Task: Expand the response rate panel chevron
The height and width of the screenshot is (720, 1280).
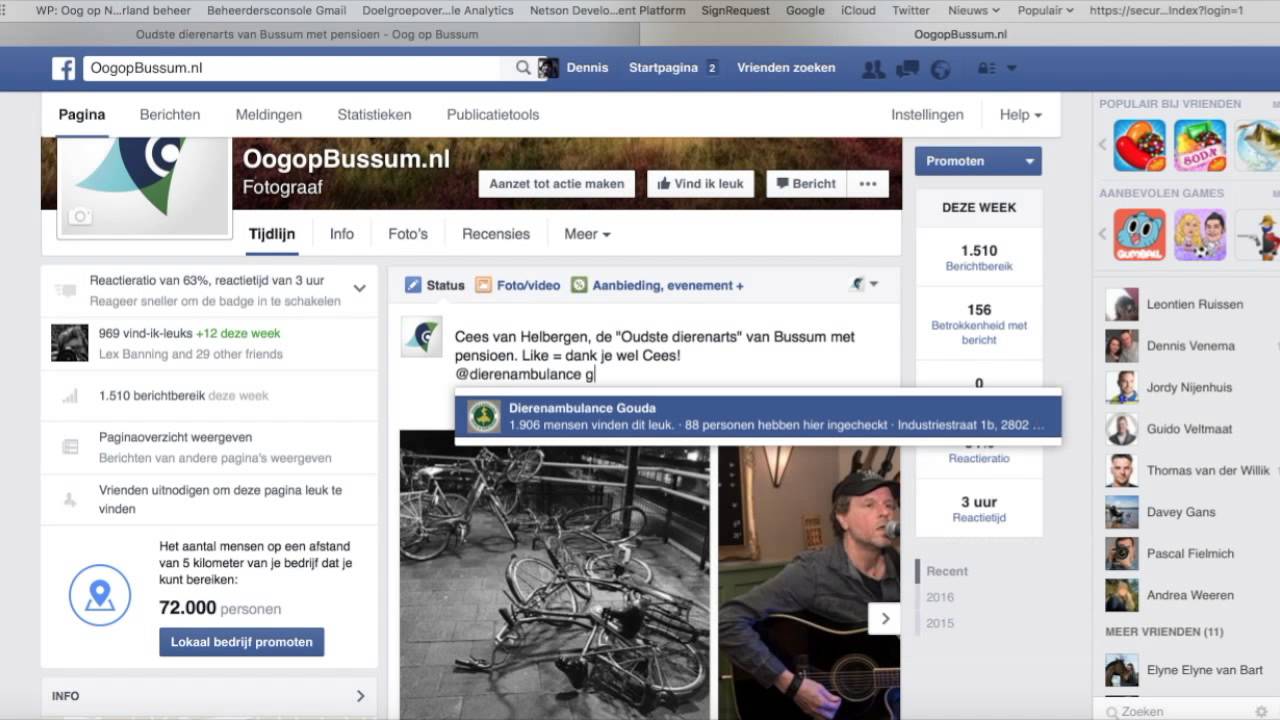Action: pos(360,288)
